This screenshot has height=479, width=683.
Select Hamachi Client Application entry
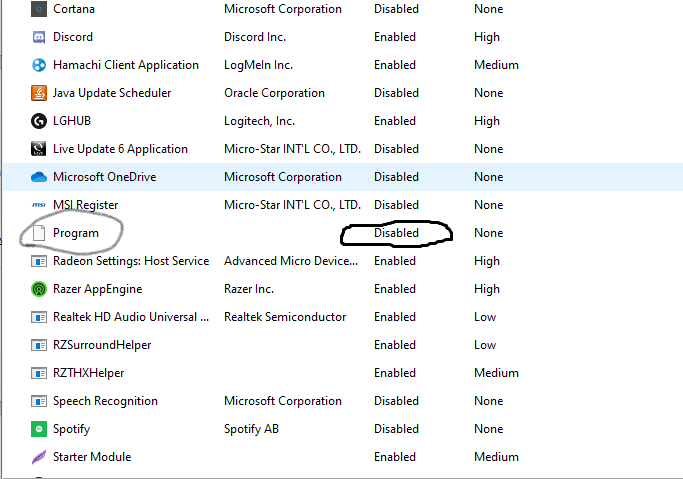[x=126, y=65]
